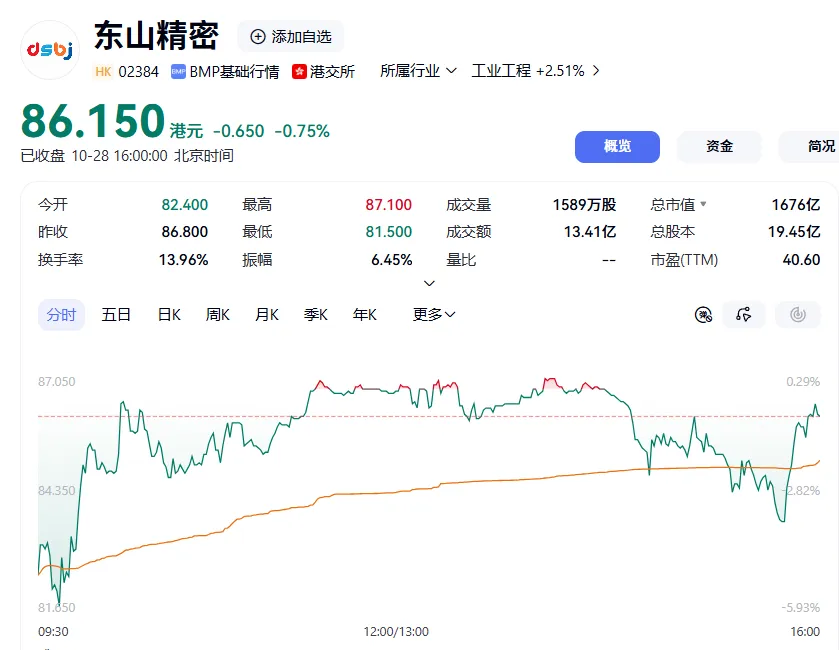The image size is (839, 650).
Task: Select the 月K chart tab
Action: click(x=267, y=315)
